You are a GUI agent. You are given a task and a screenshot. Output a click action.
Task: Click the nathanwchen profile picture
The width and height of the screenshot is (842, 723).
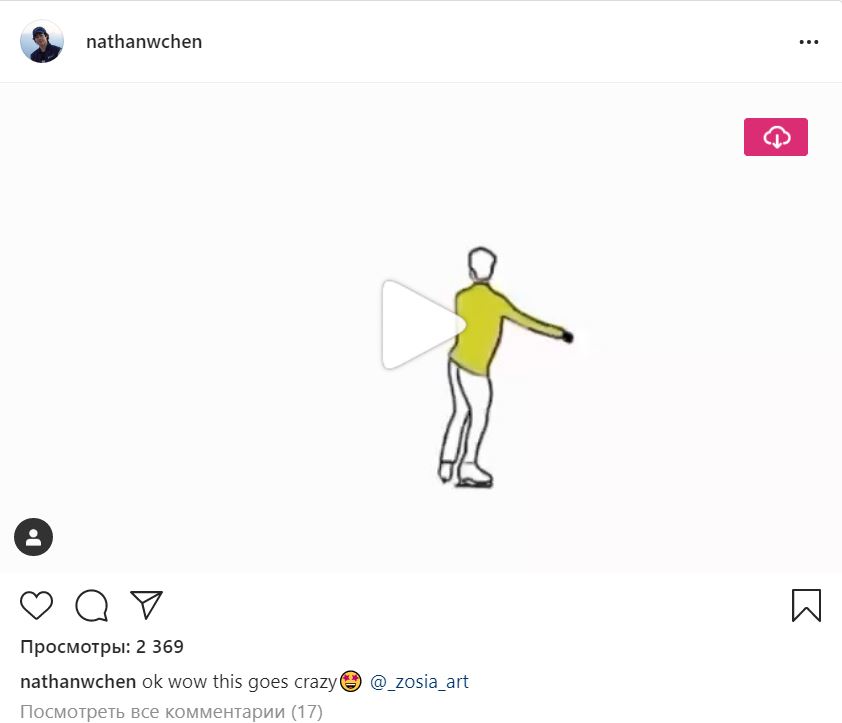tap(42, 42)
